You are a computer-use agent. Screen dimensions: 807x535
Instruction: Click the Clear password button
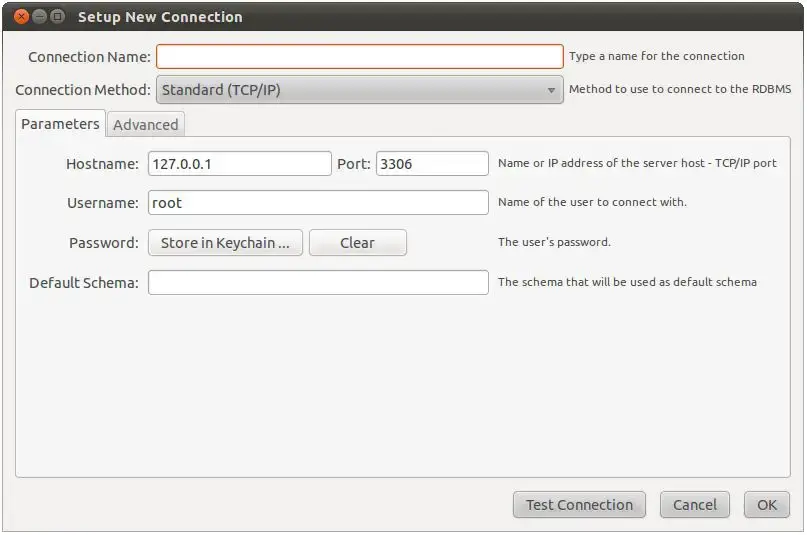click(357, 243)
